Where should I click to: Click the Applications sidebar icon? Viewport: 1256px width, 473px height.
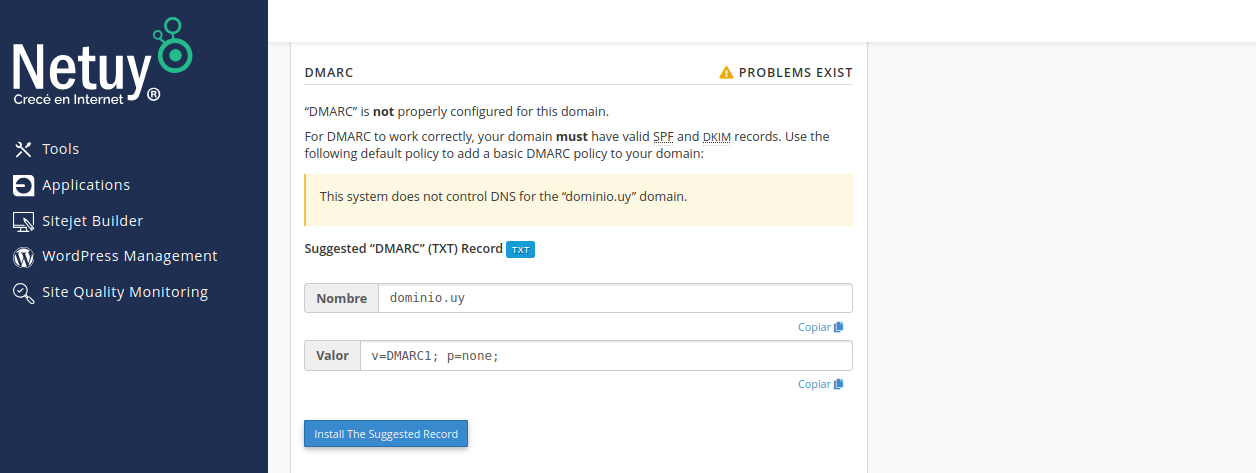[23, 185]
